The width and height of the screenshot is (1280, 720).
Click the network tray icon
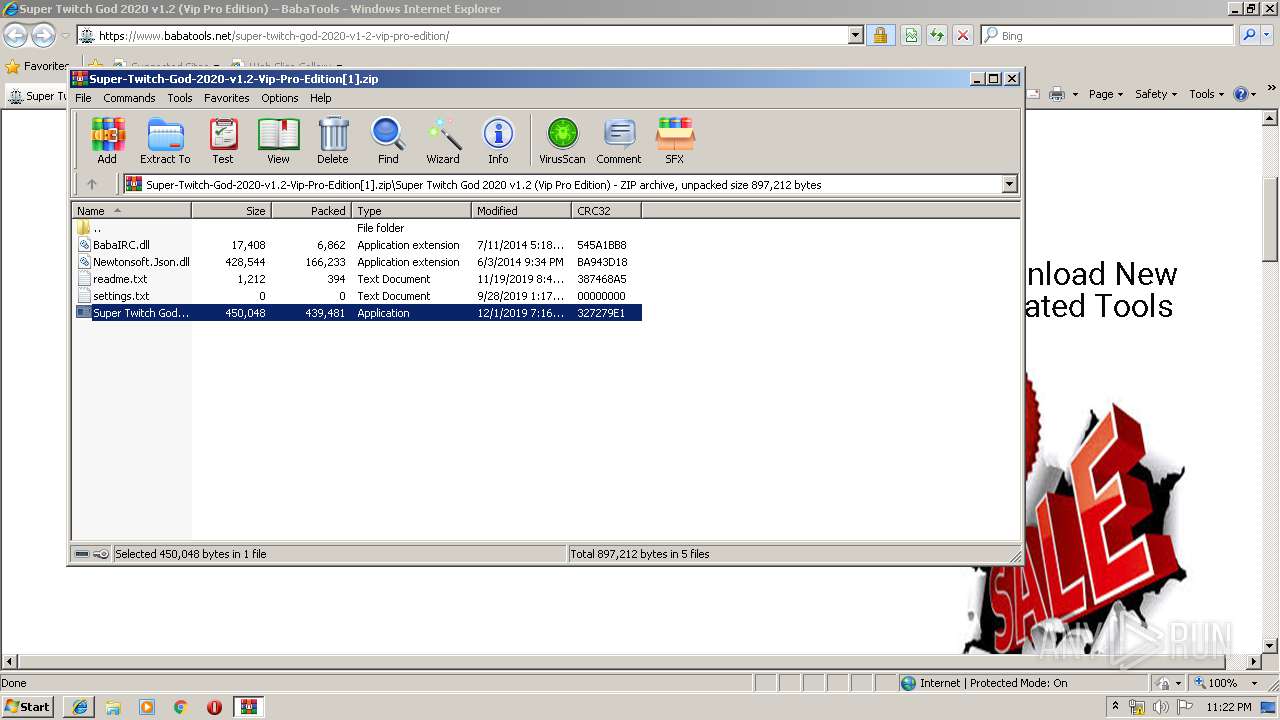click(1136, 707)
